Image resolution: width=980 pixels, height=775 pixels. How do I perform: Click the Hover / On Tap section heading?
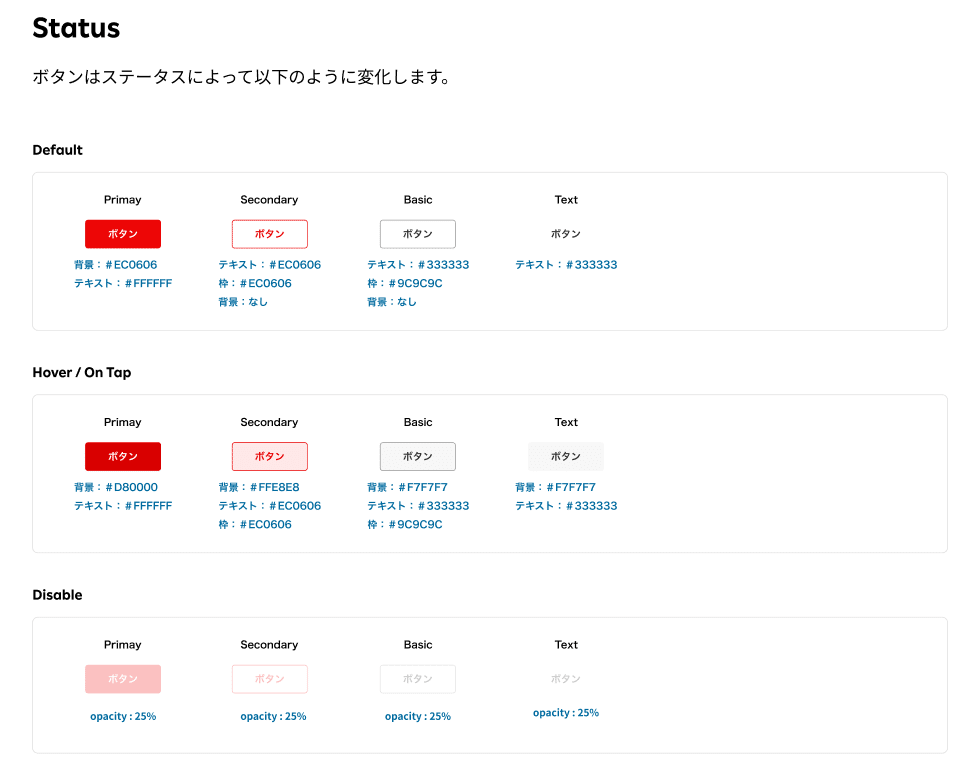coord(82,372)
